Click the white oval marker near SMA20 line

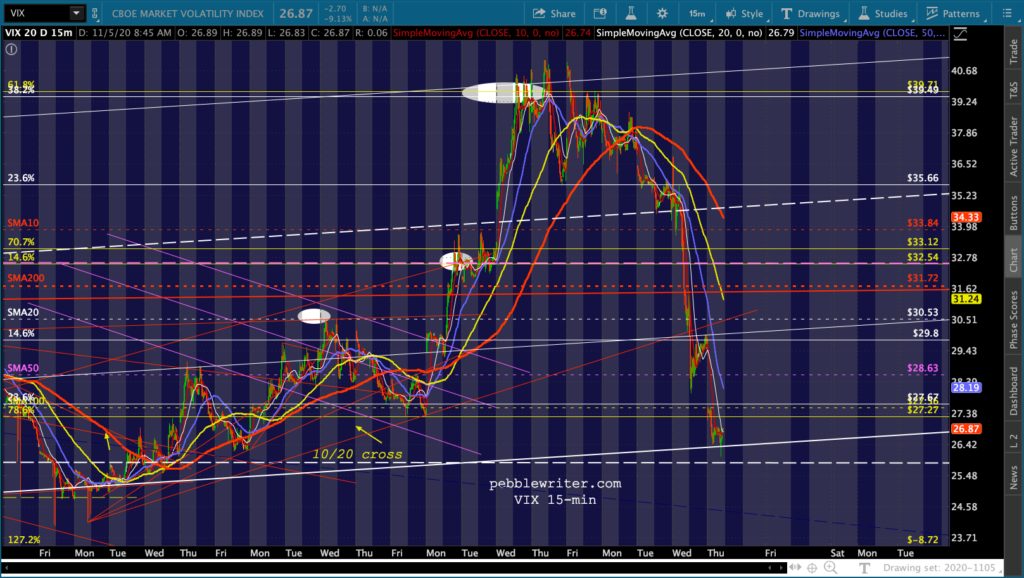coord(314,316)
